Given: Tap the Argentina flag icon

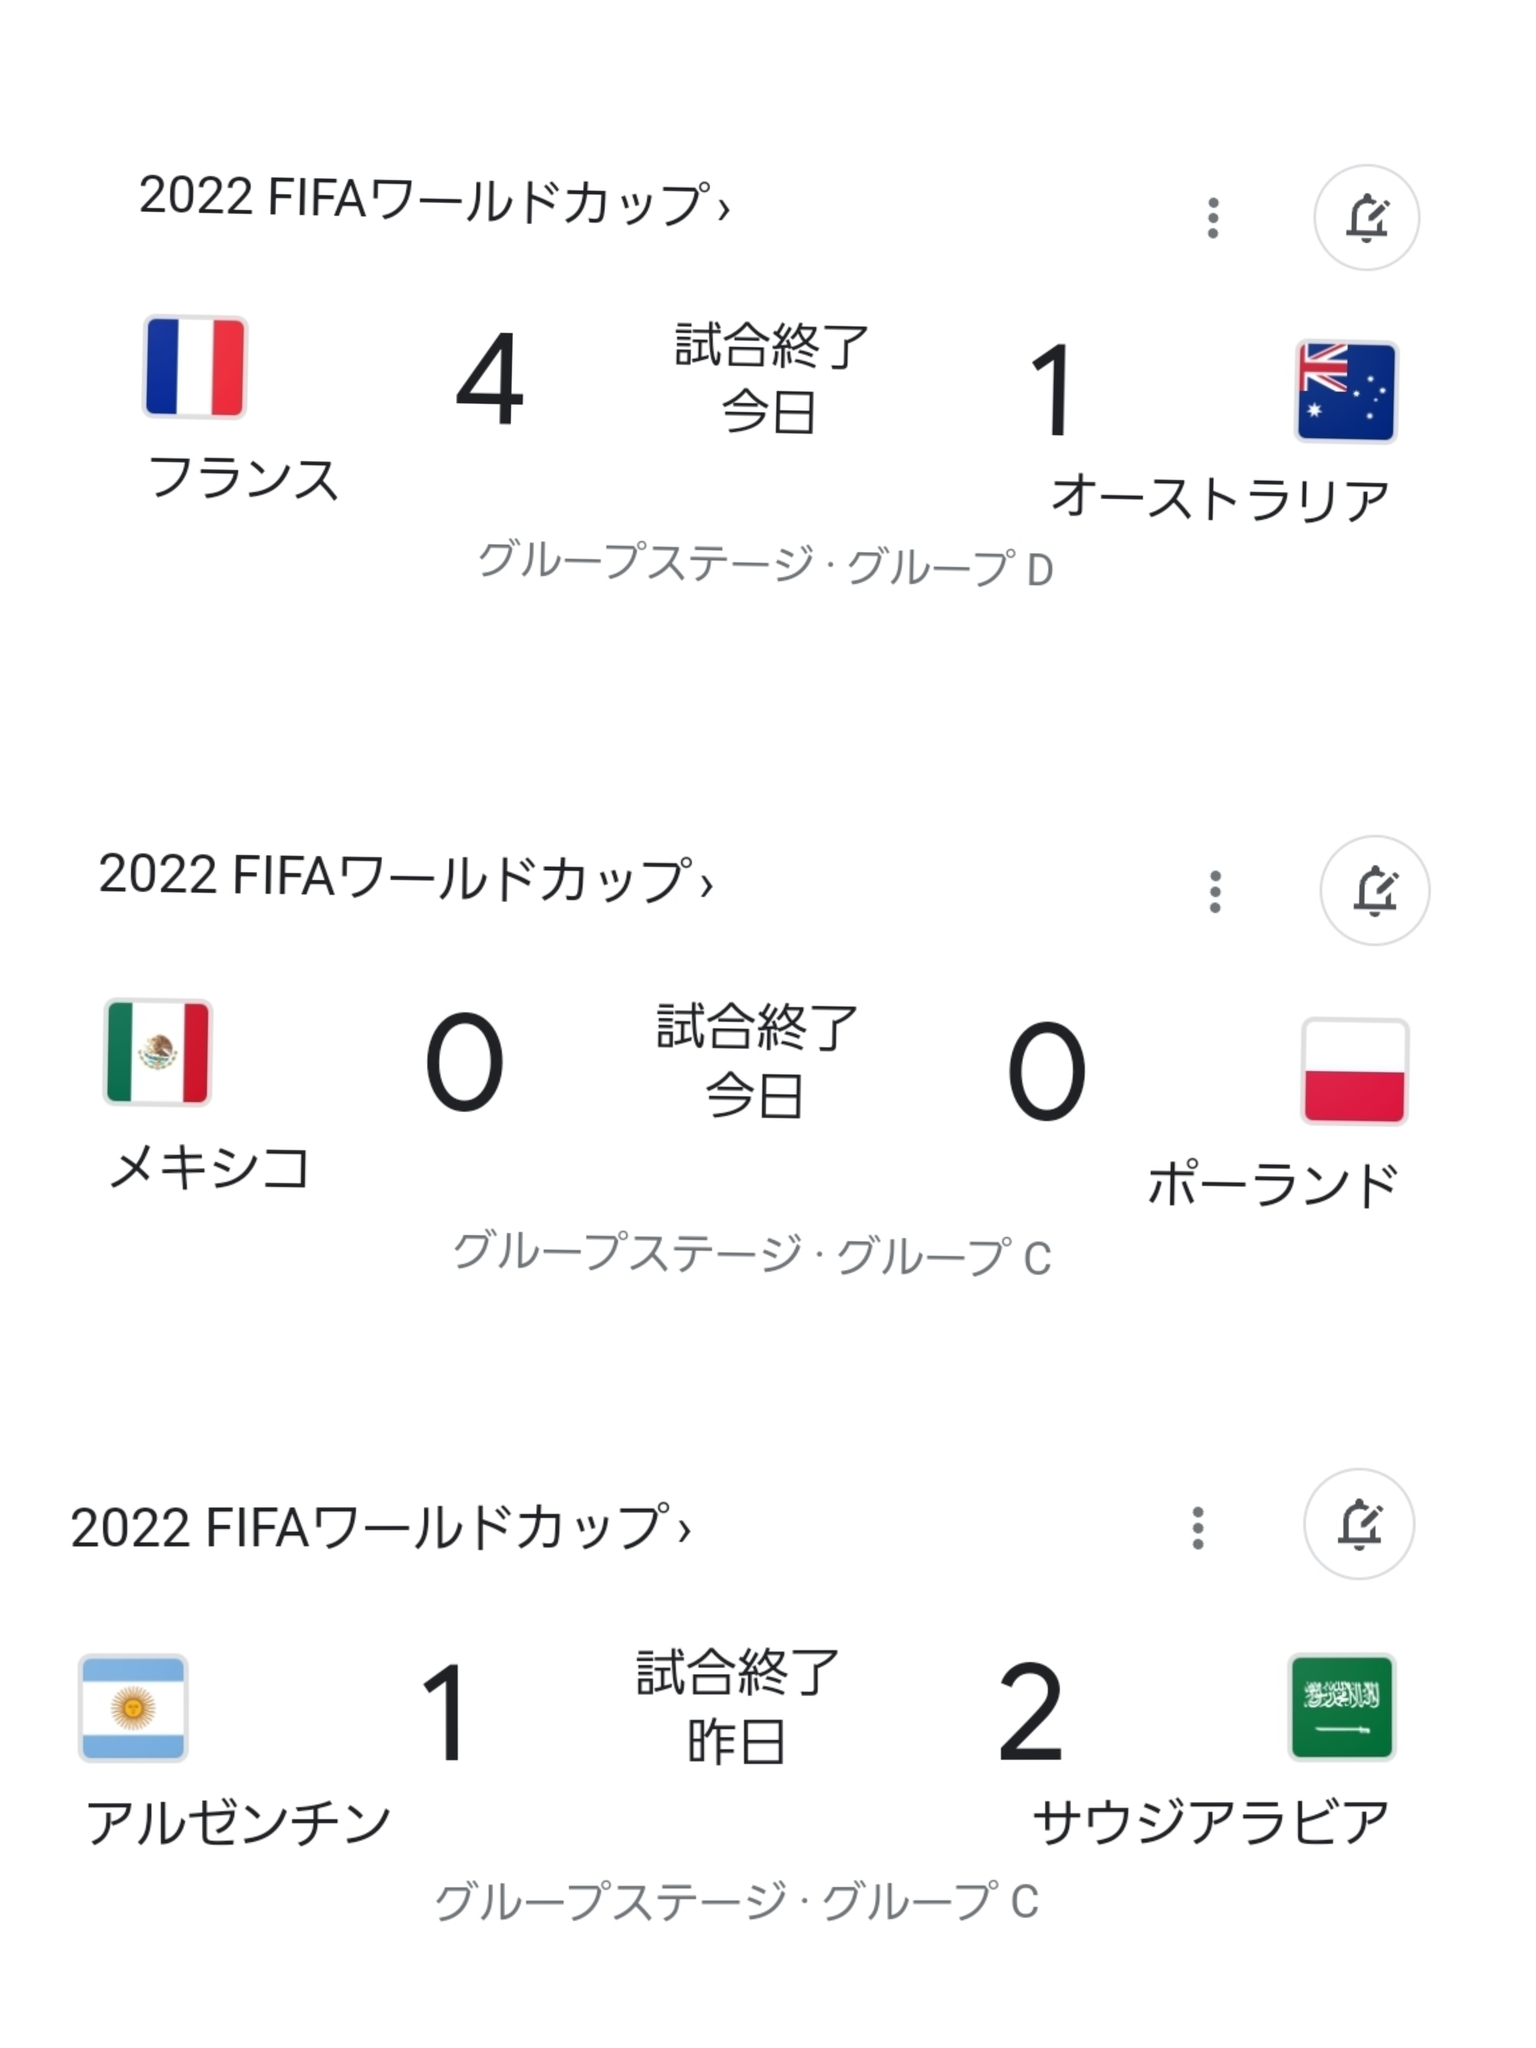Looking at the screenshot, I should coord(133,1707).
